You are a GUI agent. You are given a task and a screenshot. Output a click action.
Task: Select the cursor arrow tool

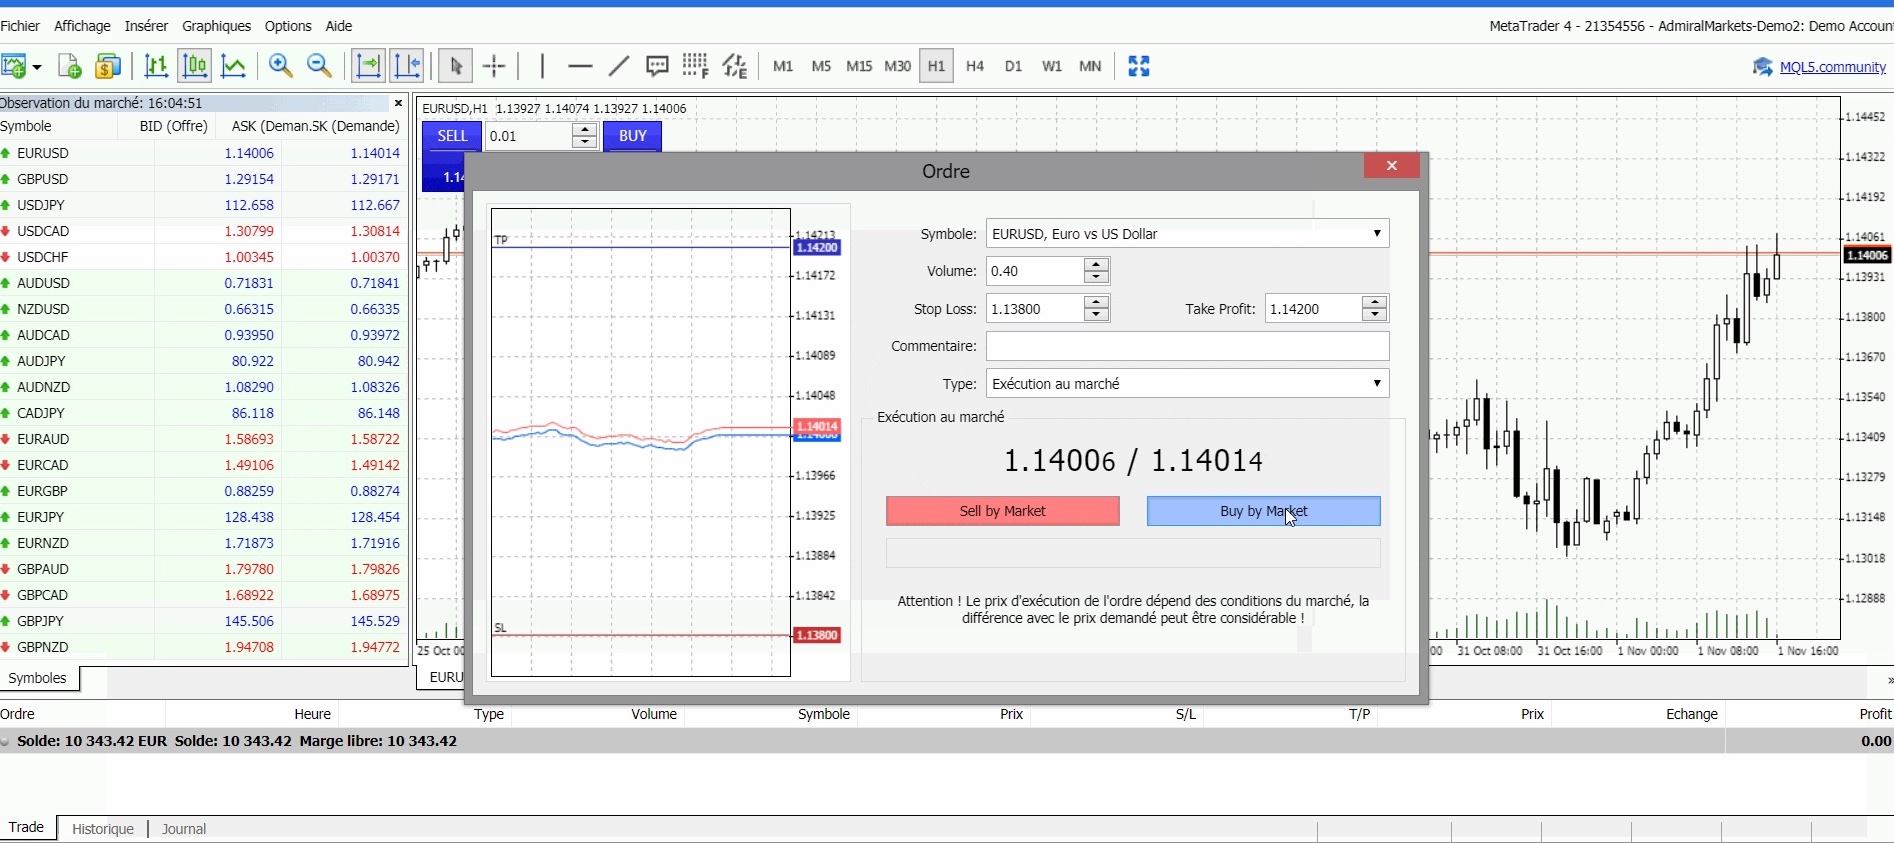point(456,67)
